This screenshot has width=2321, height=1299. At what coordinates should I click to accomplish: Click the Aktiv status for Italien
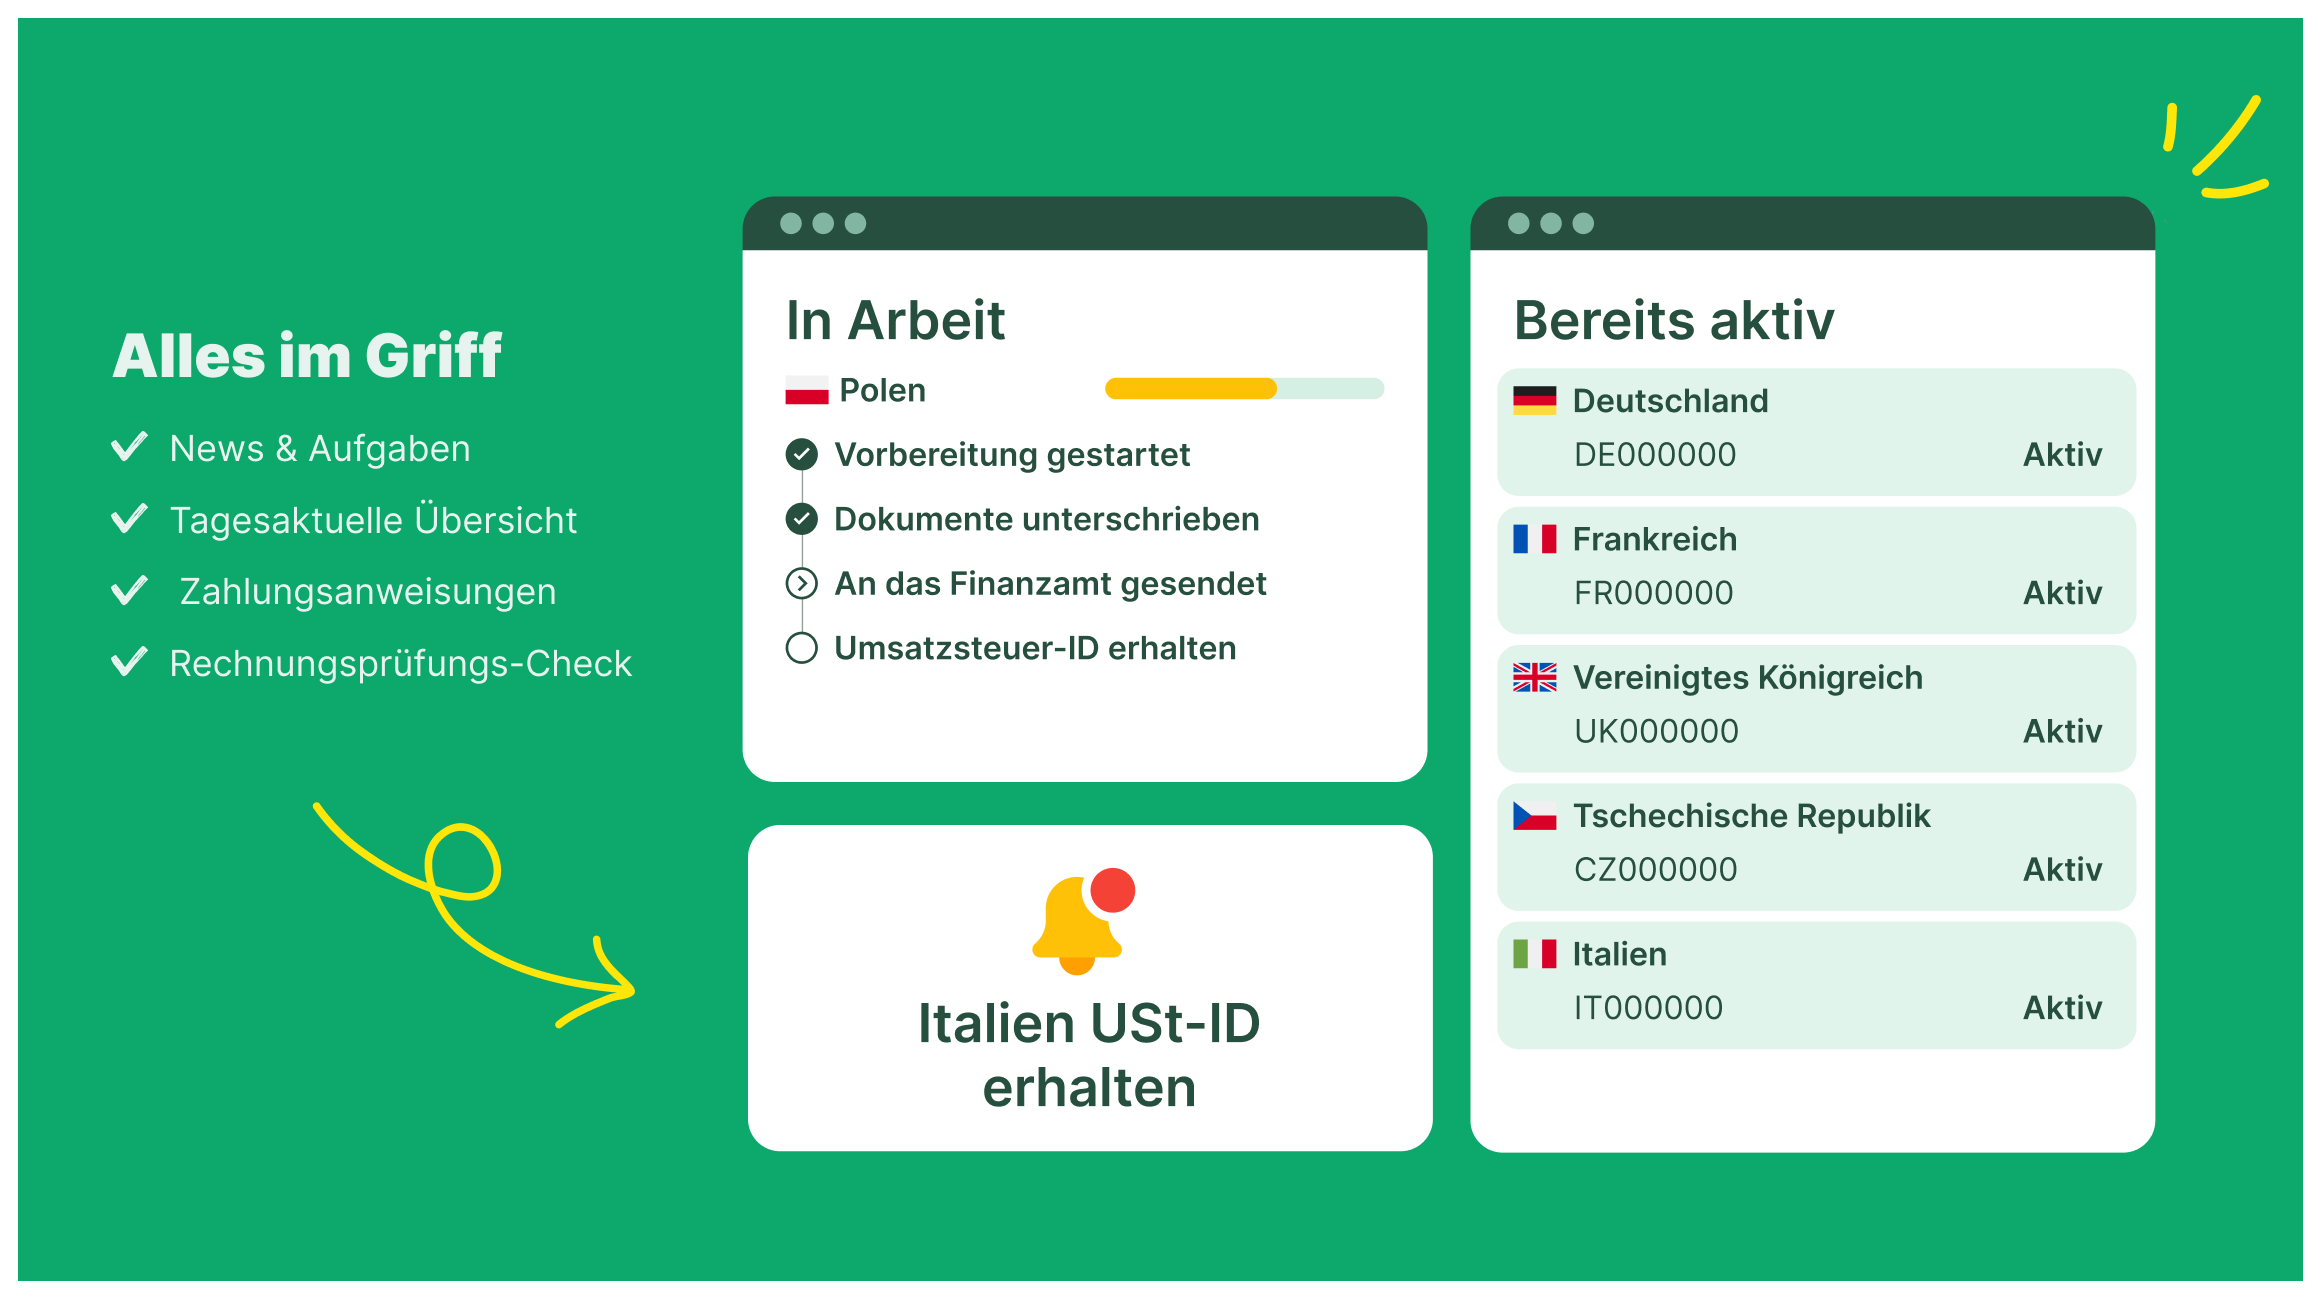coord(2062,1008)
